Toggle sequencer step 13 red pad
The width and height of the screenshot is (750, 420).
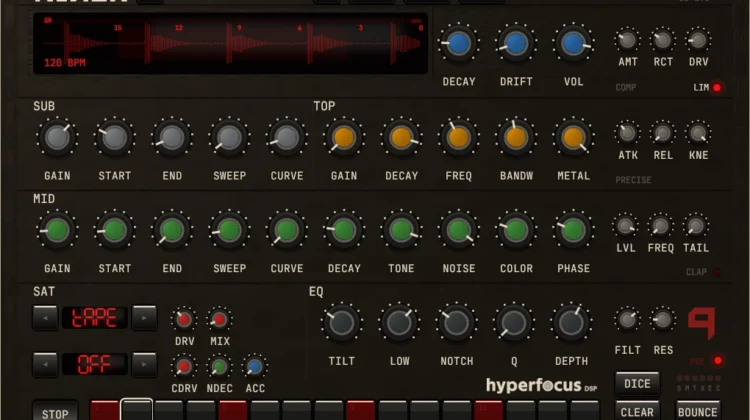coord(488,411)
